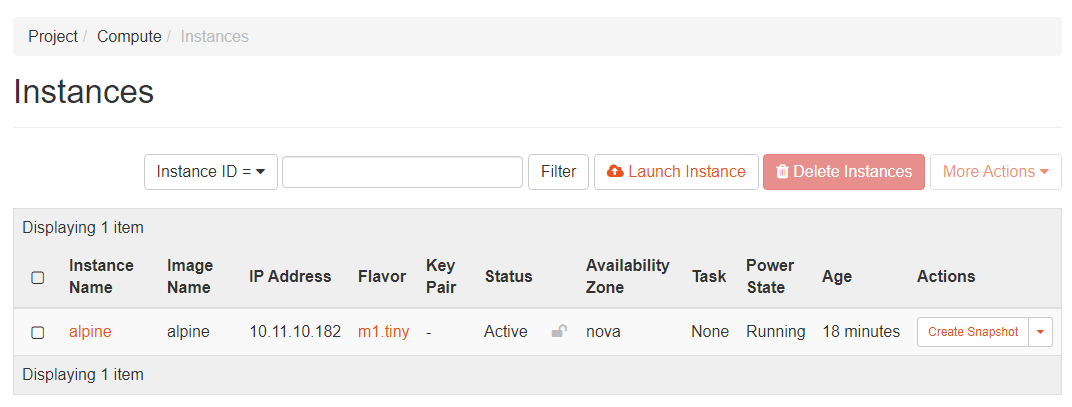Open the alpine instance name link
The height and width of the screenshot is (407, 1072).
[x=90, y=332]
